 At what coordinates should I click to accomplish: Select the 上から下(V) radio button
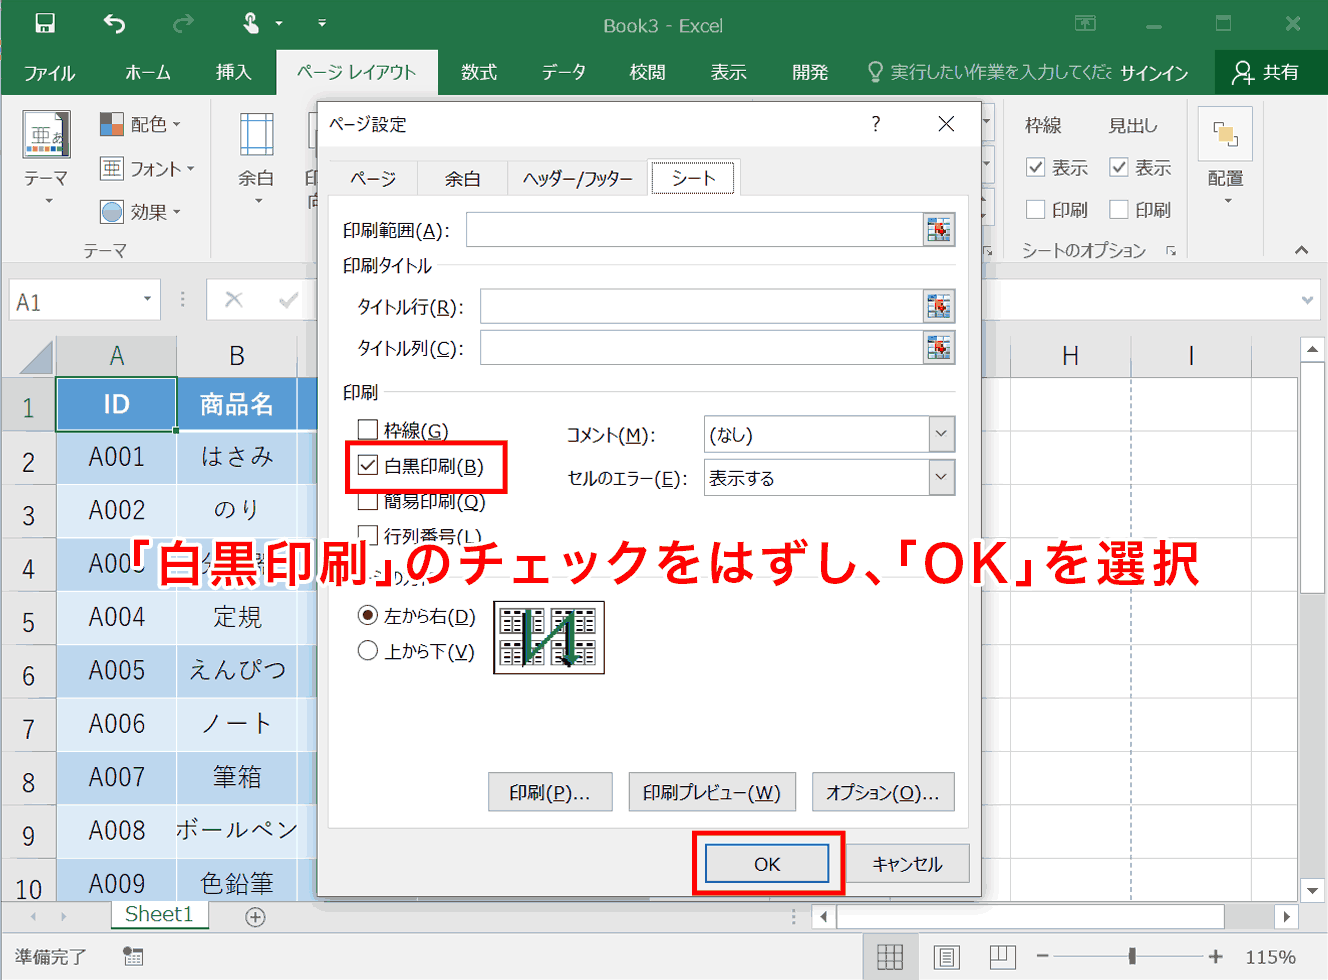(x=368, y=651)
